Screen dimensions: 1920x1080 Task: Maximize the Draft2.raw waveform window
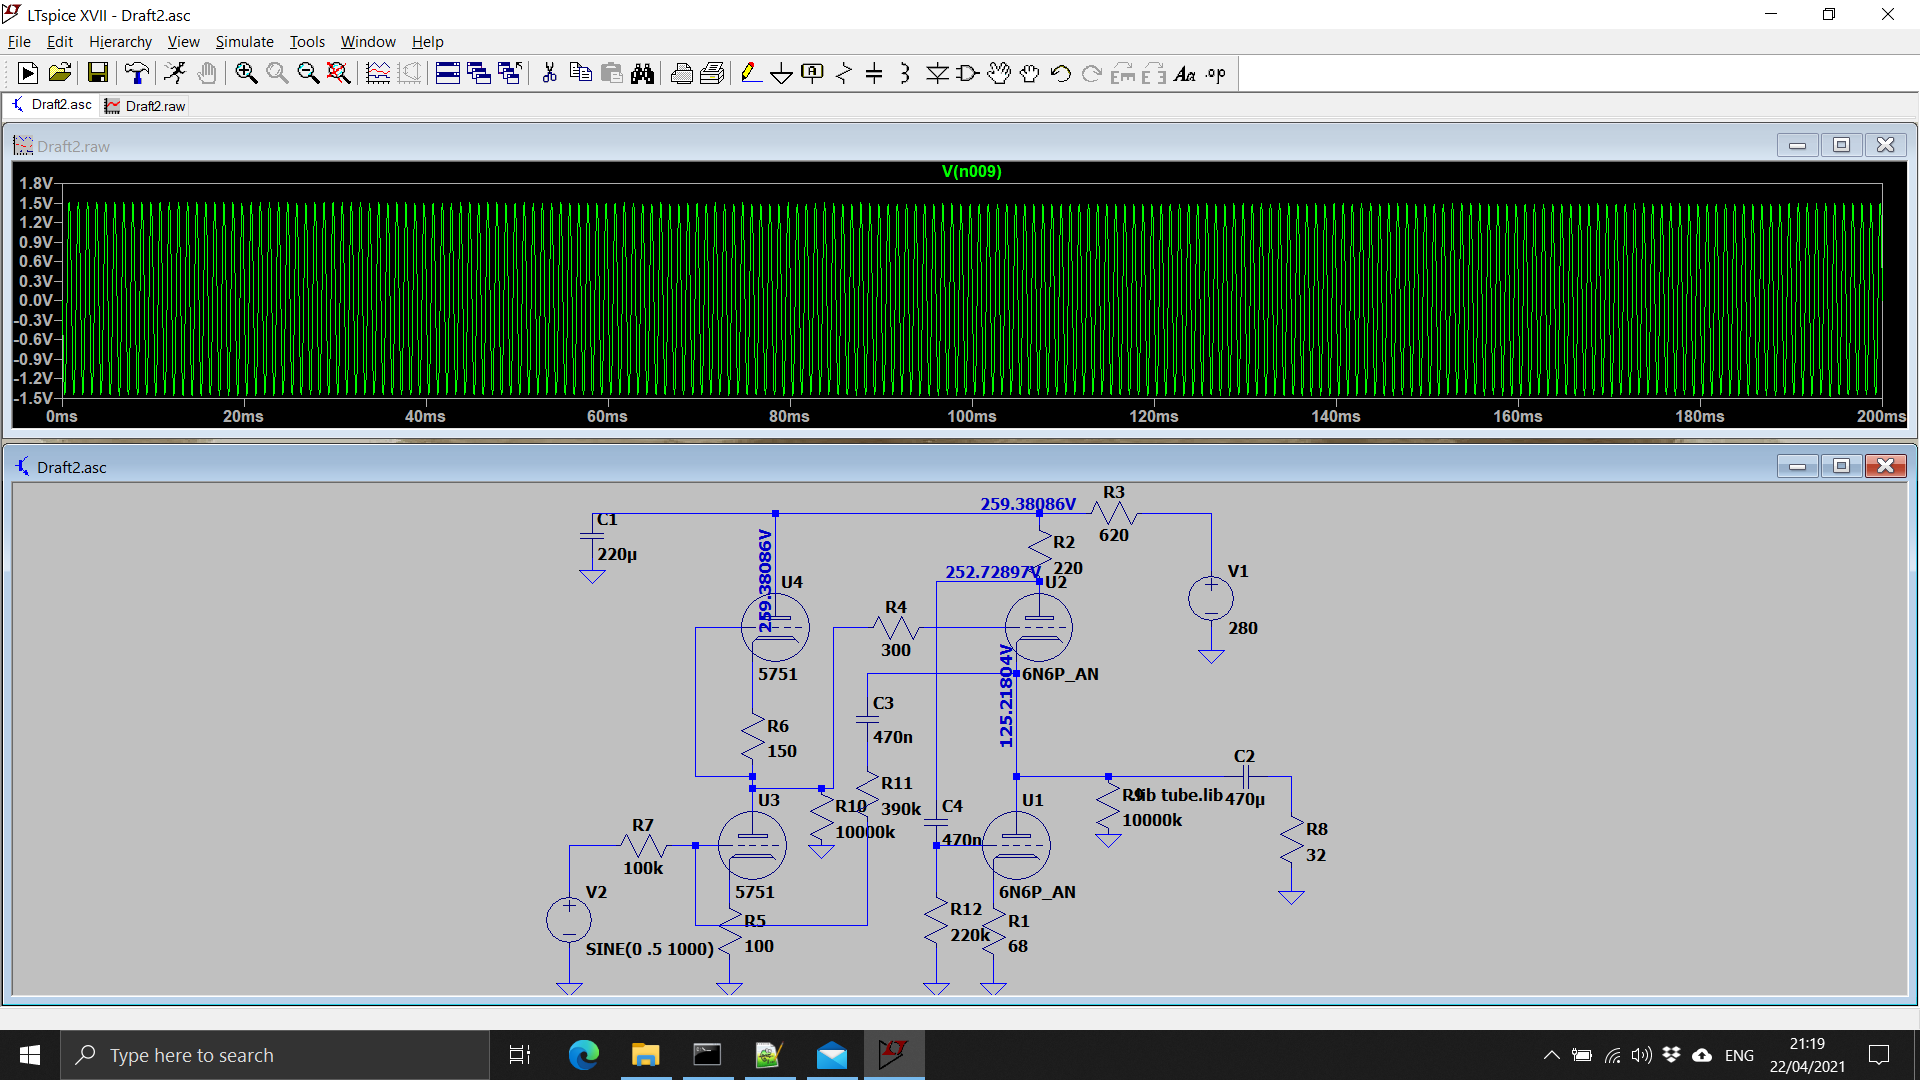1841,145
